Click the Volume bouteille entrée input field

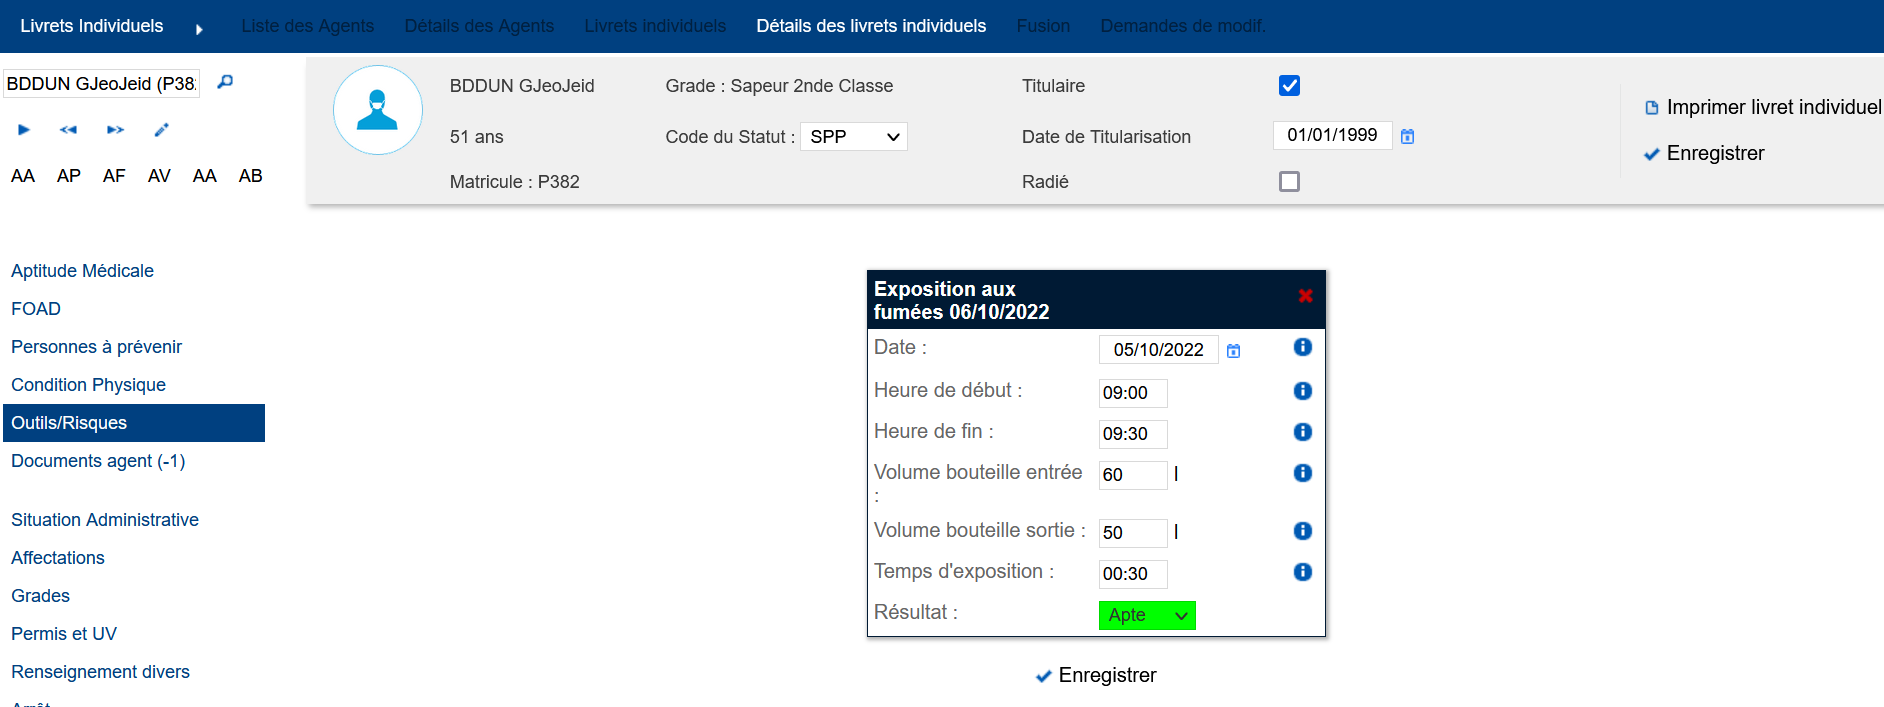pyautogui.click(x=1132, y=475)
